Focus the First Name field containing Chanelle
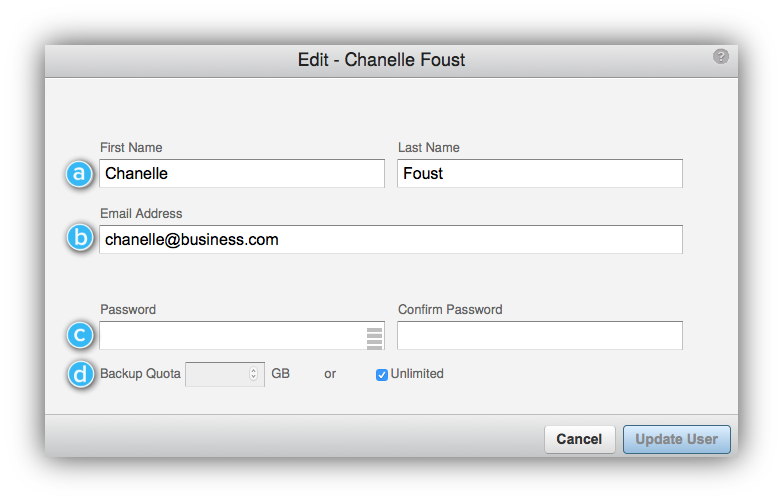This screenshot has width=783, height=502. [242, 173]
